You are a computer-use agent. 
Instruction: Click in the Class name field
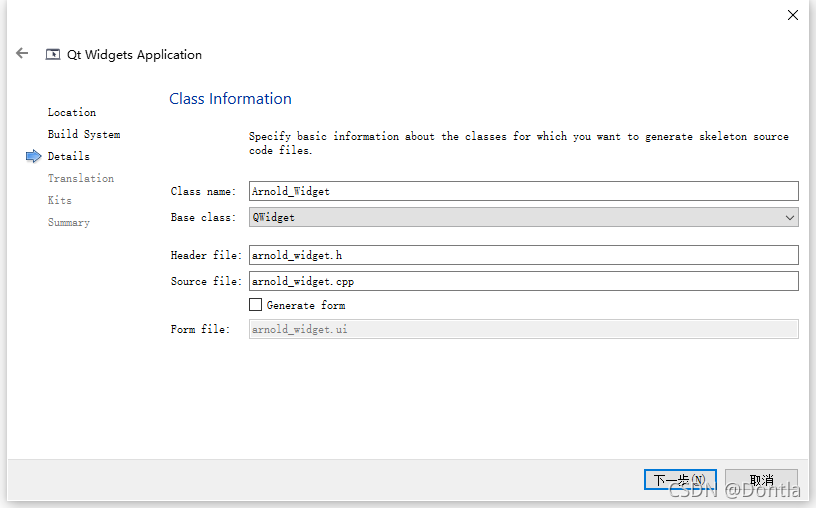524,191
